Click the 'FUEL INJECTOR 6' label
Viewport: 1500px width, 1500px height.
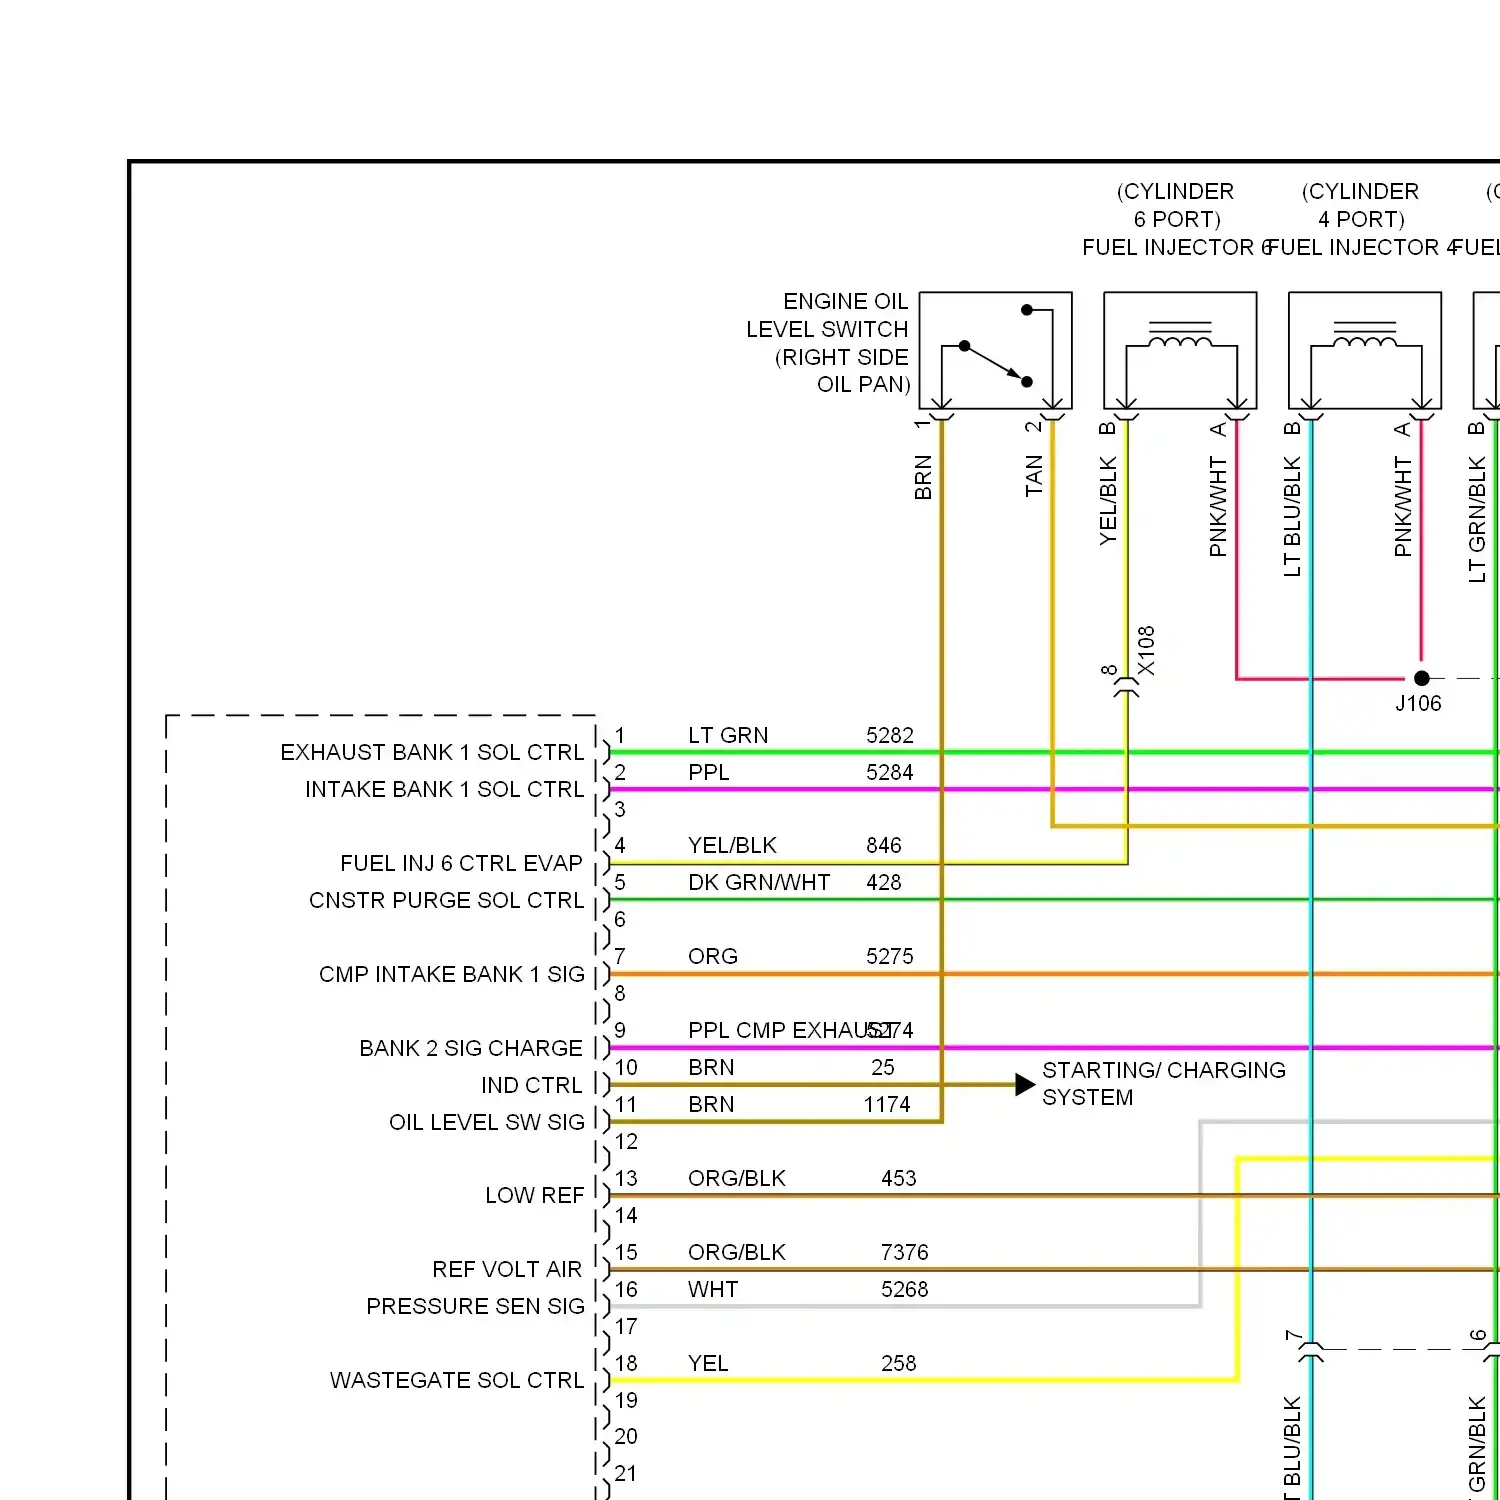[1177, 247]
